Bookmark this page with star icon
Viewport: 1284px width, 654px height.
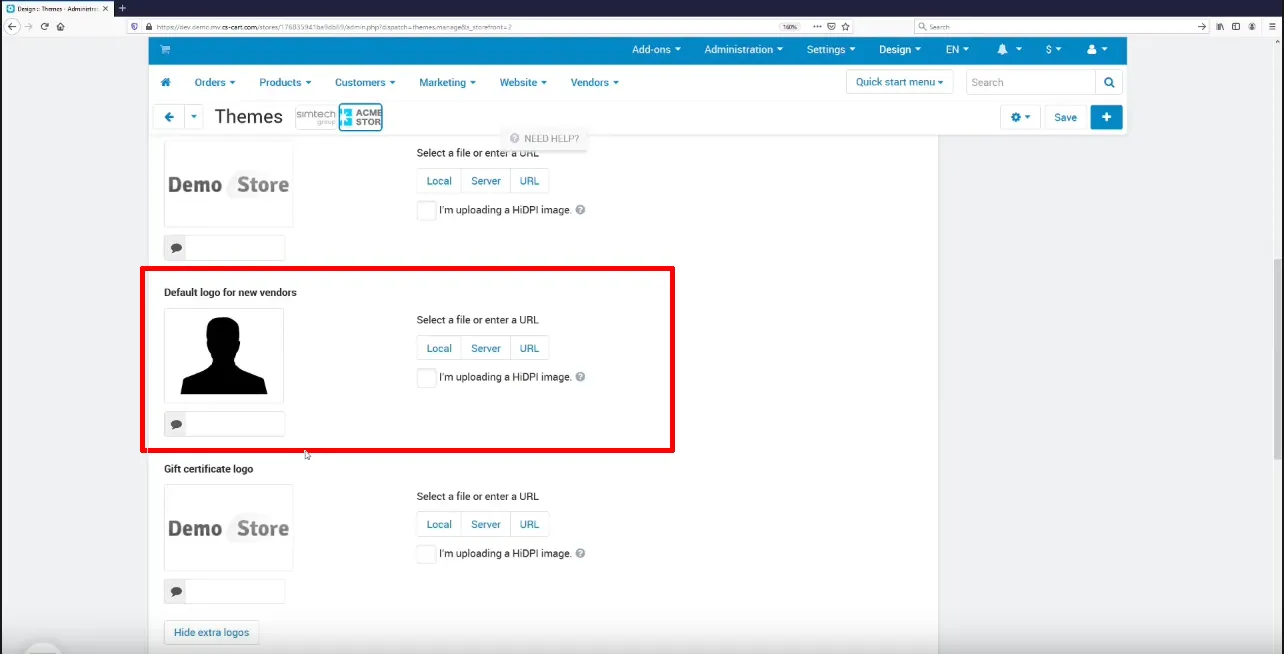pyautogui.click(x=846, y=27)
